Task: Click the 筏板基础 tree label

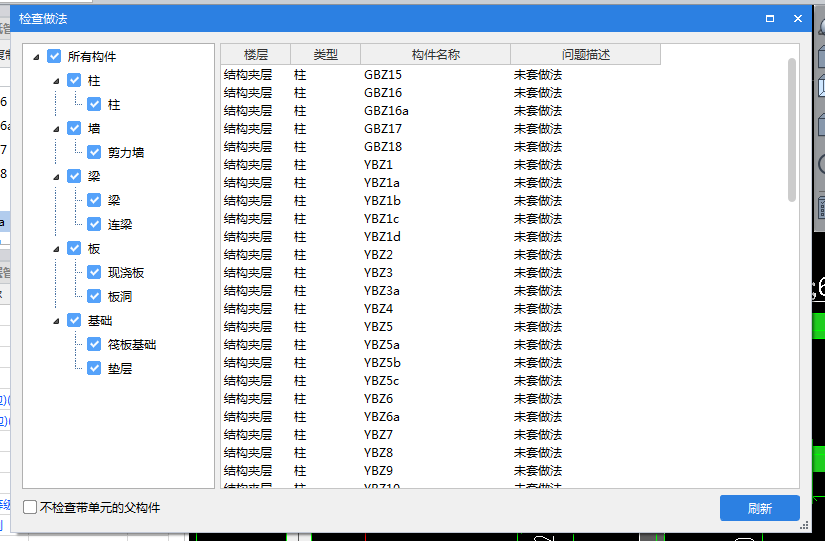Action: [132, 345]
